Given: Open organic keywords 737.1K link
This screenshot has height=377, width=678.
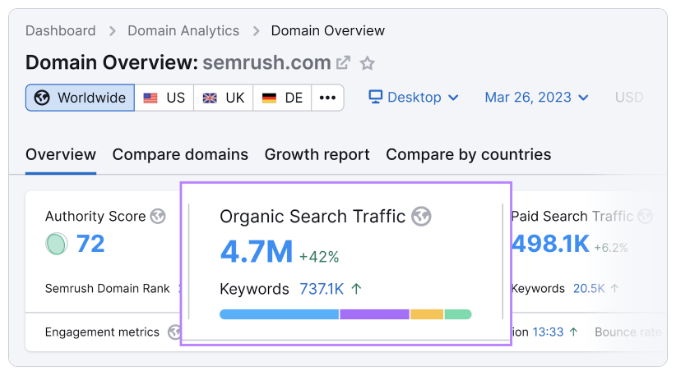Looking at the screenshot, I should pos(322,289).
